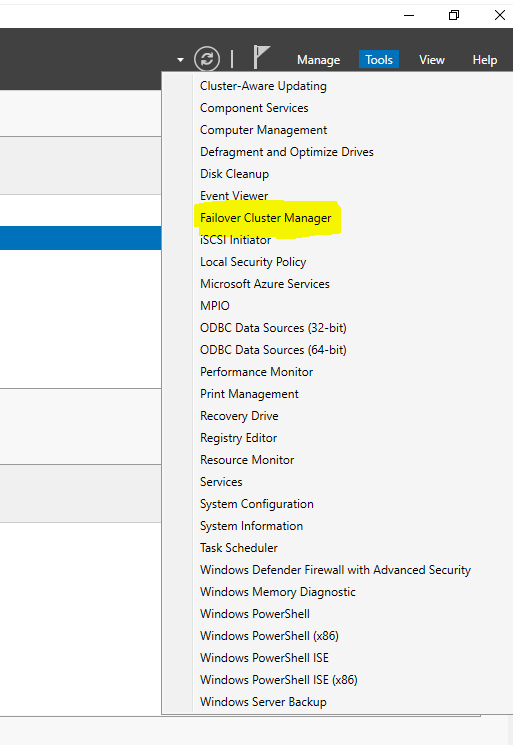Launch iSCSI Initiator
Screen dimensions: 513x745
point(235,240)
